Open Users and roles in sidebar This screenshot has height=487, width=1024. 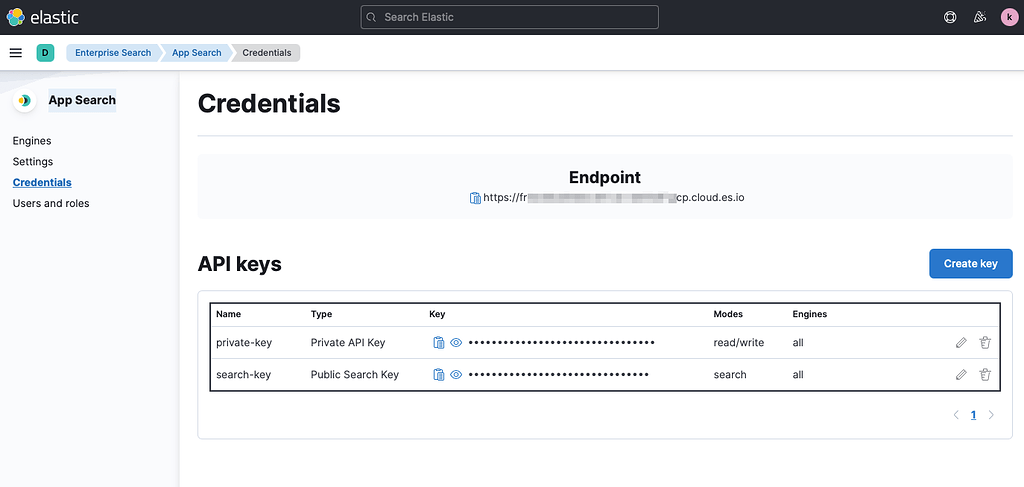point(51,203)
